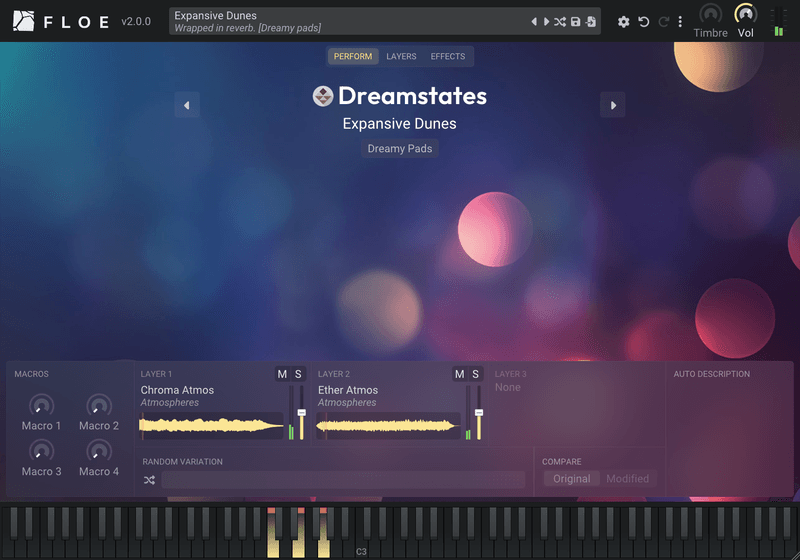
Task: Load the previous preset with top-bar left arrow
Action: (534, 21)
